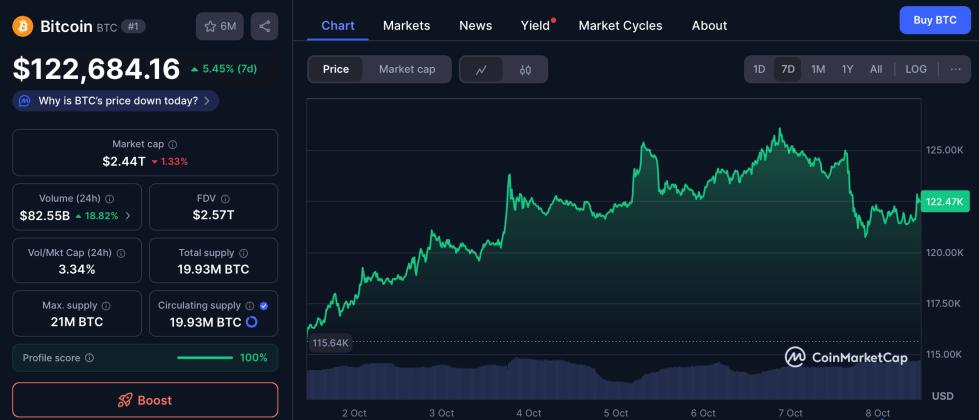Toggle the LOG scale option
Screen dimensions: 979x420
coord(916,69)
